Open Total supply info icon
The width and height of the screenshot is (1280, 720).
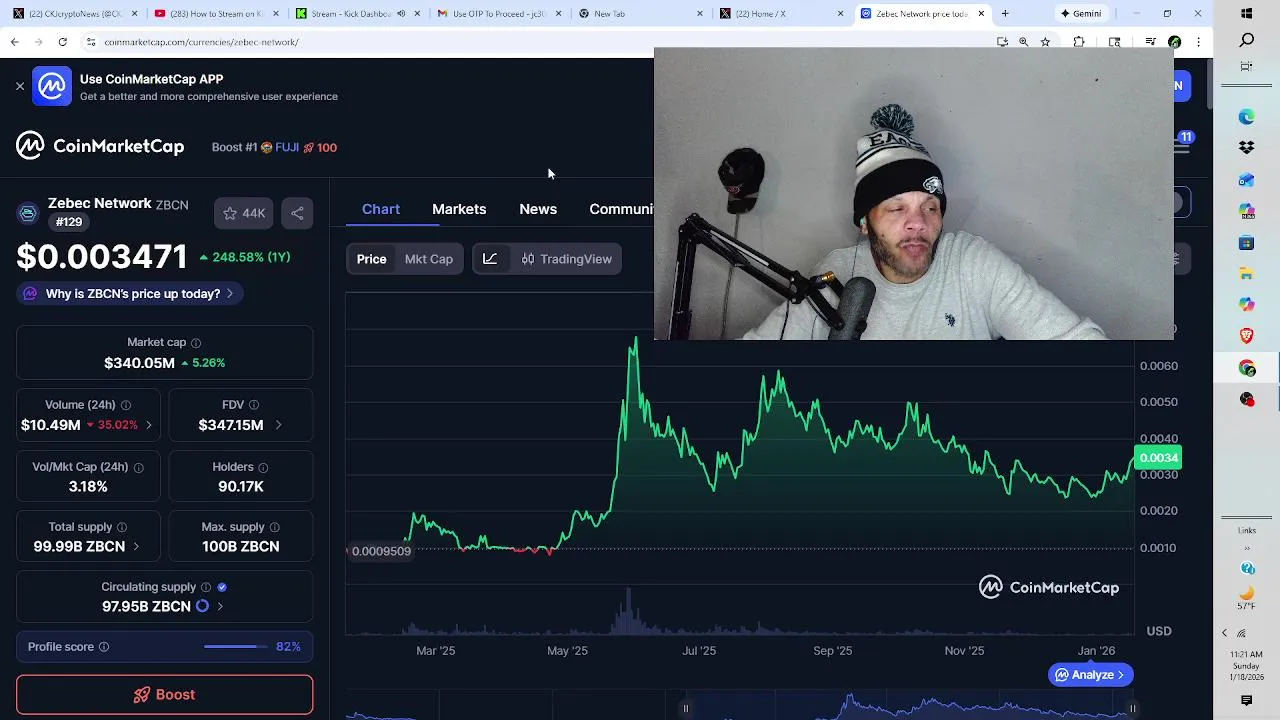pos(122,527)
